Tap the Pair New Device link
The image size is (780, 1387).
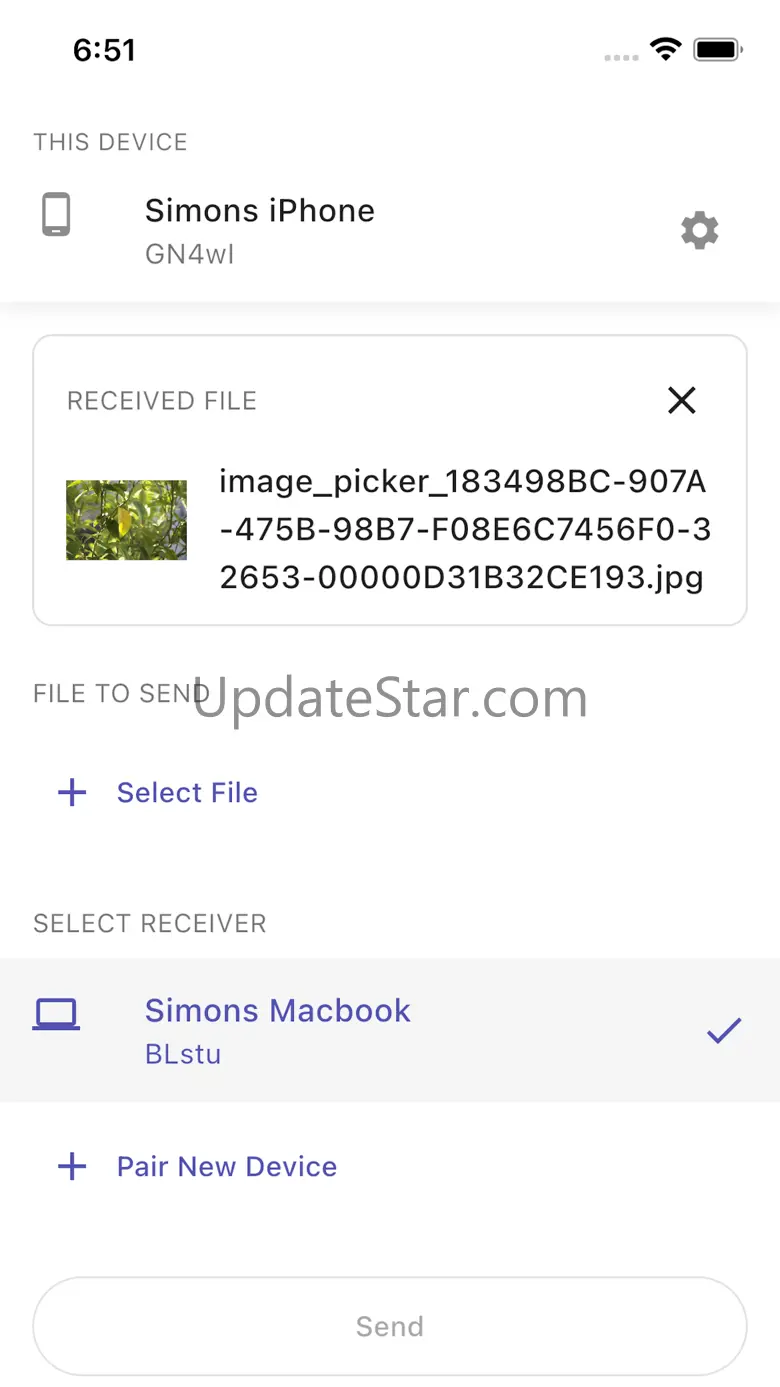[227, 1166]
